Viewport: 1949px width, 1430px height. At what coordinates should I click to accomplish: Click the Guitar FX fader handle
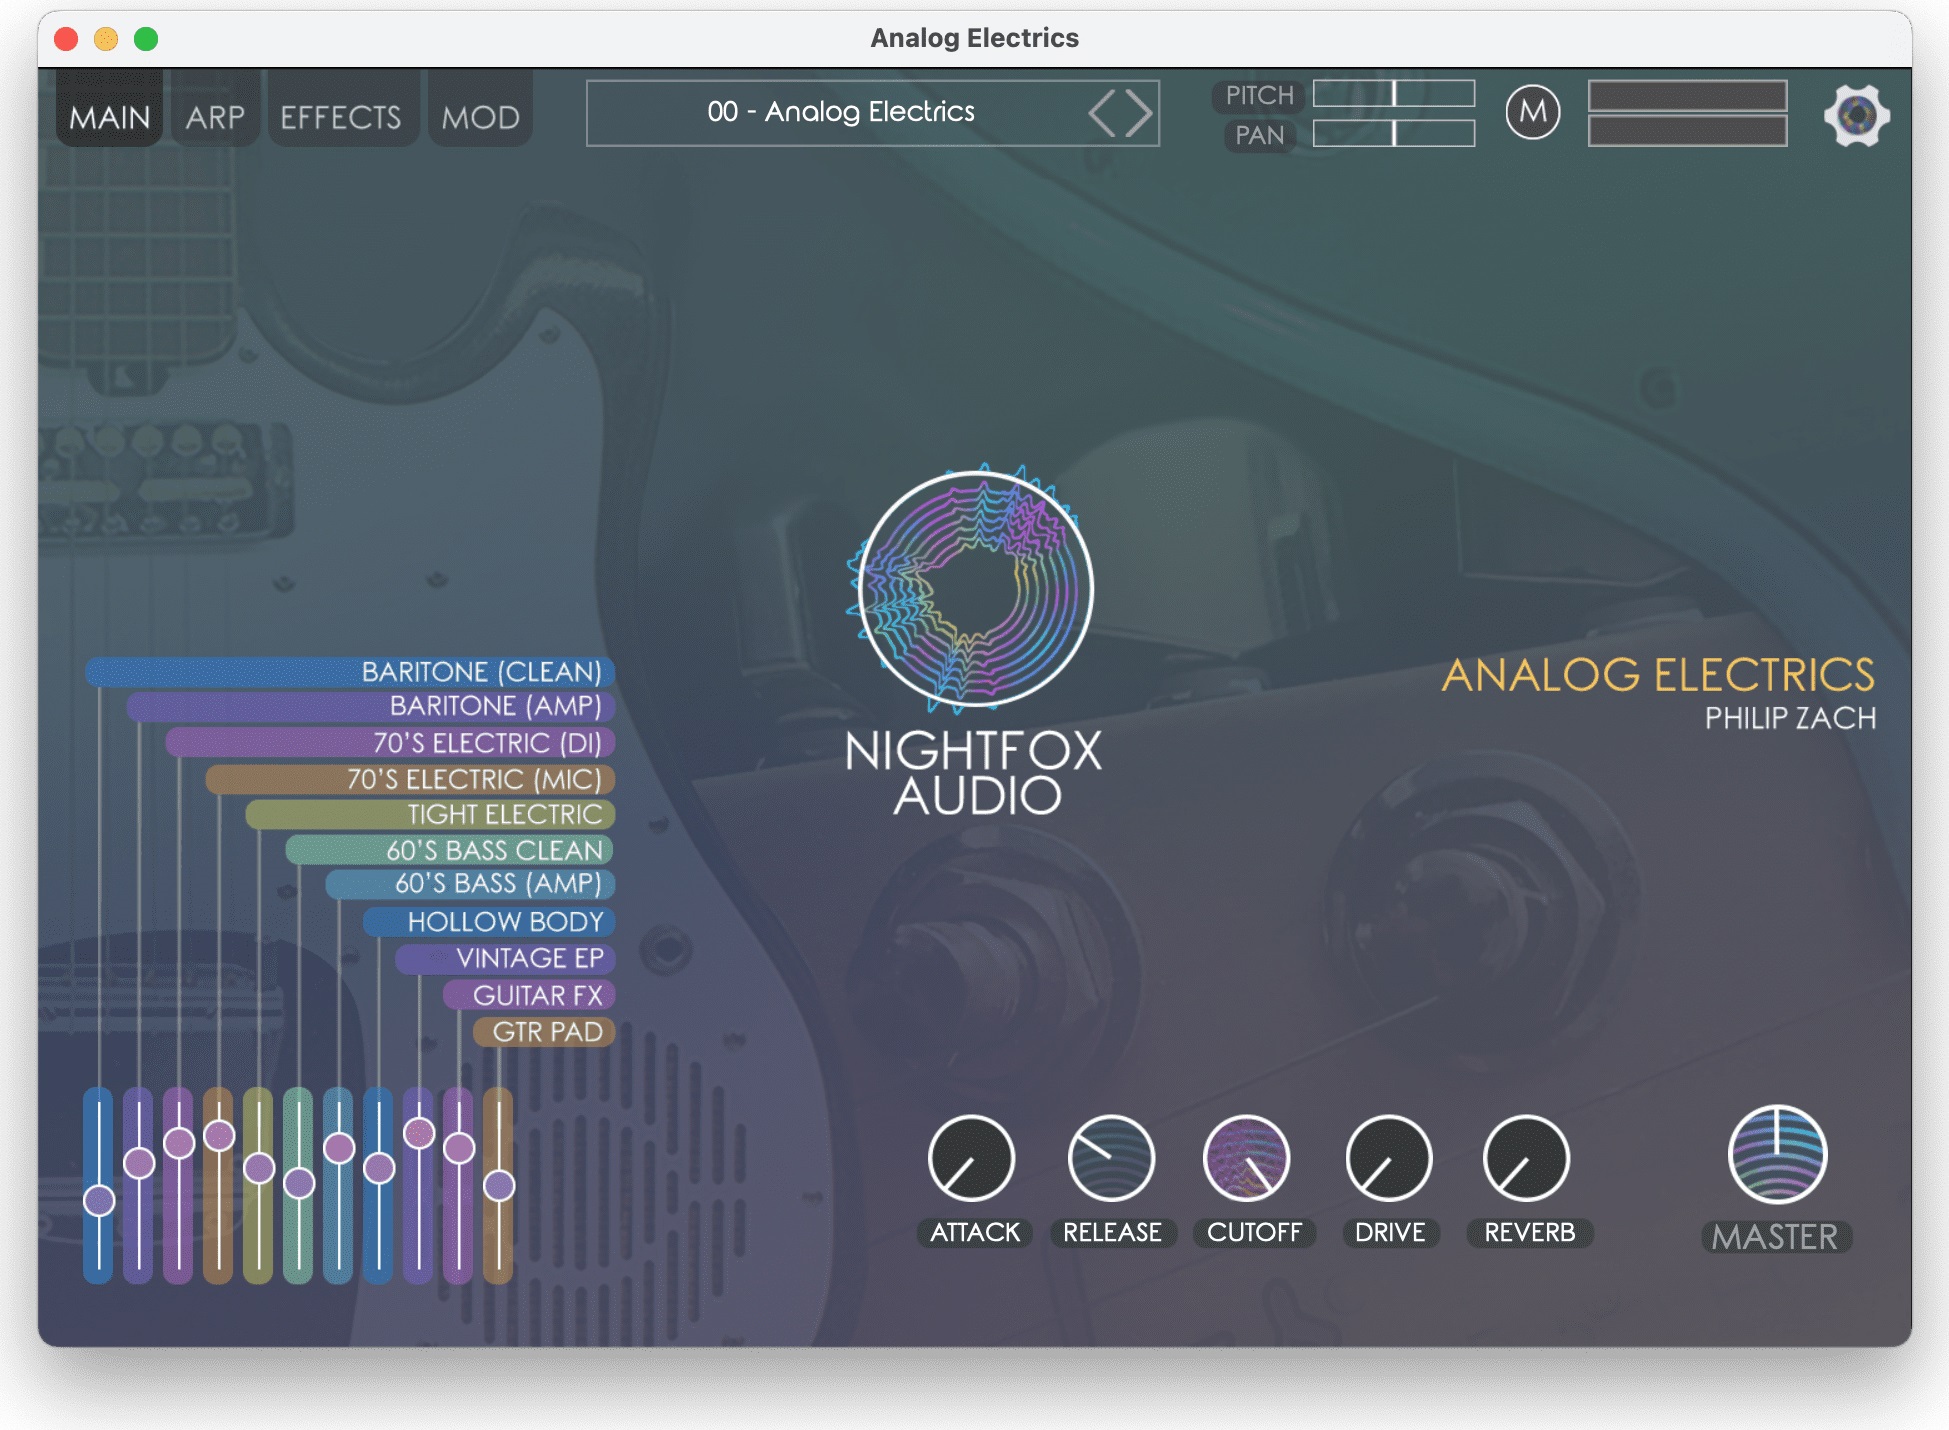459,1148
